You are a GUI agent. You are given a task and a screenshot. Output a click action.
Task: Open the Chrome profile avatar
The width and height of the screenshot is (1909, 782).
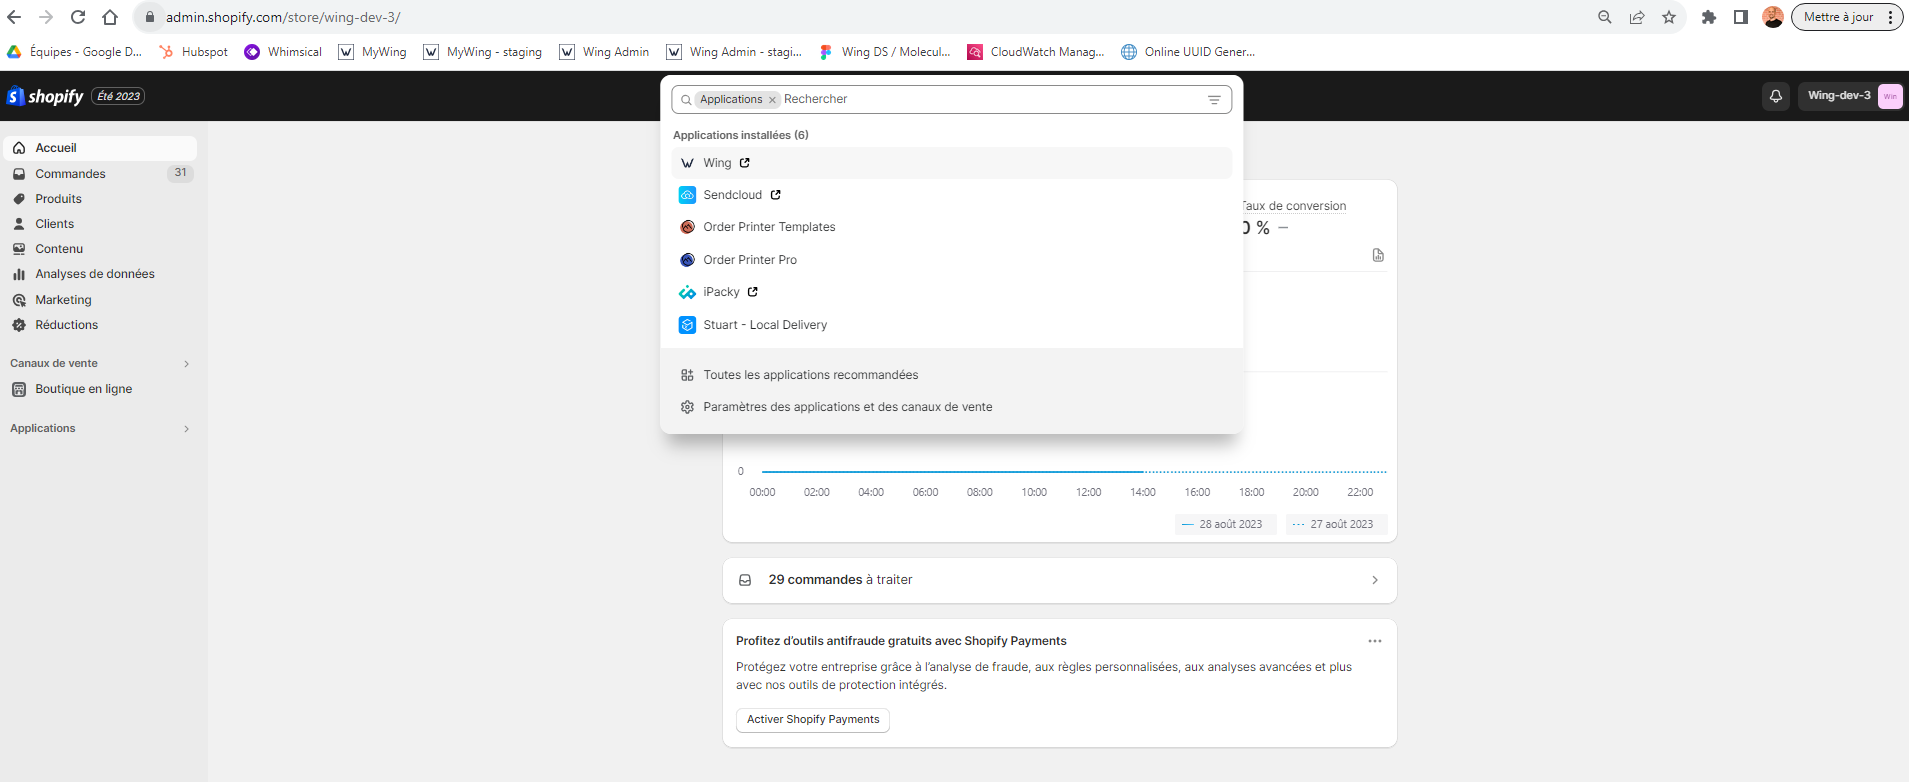coord(1773,17)
